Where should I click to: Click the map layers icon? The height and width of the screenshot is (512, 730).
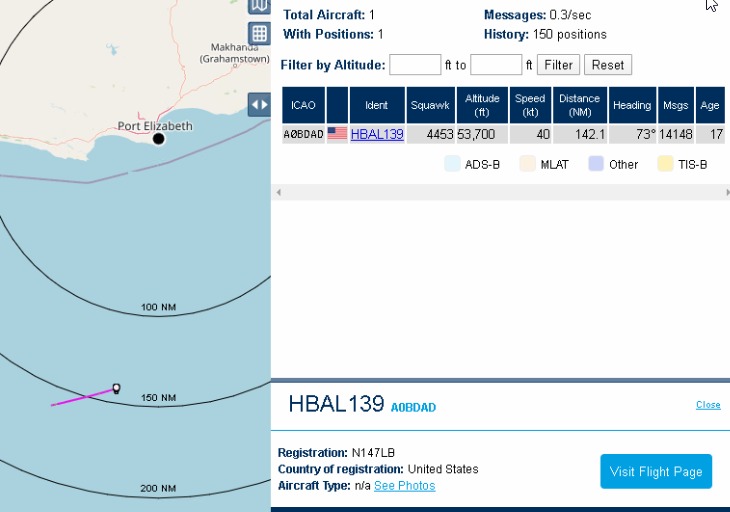(259, 5)
